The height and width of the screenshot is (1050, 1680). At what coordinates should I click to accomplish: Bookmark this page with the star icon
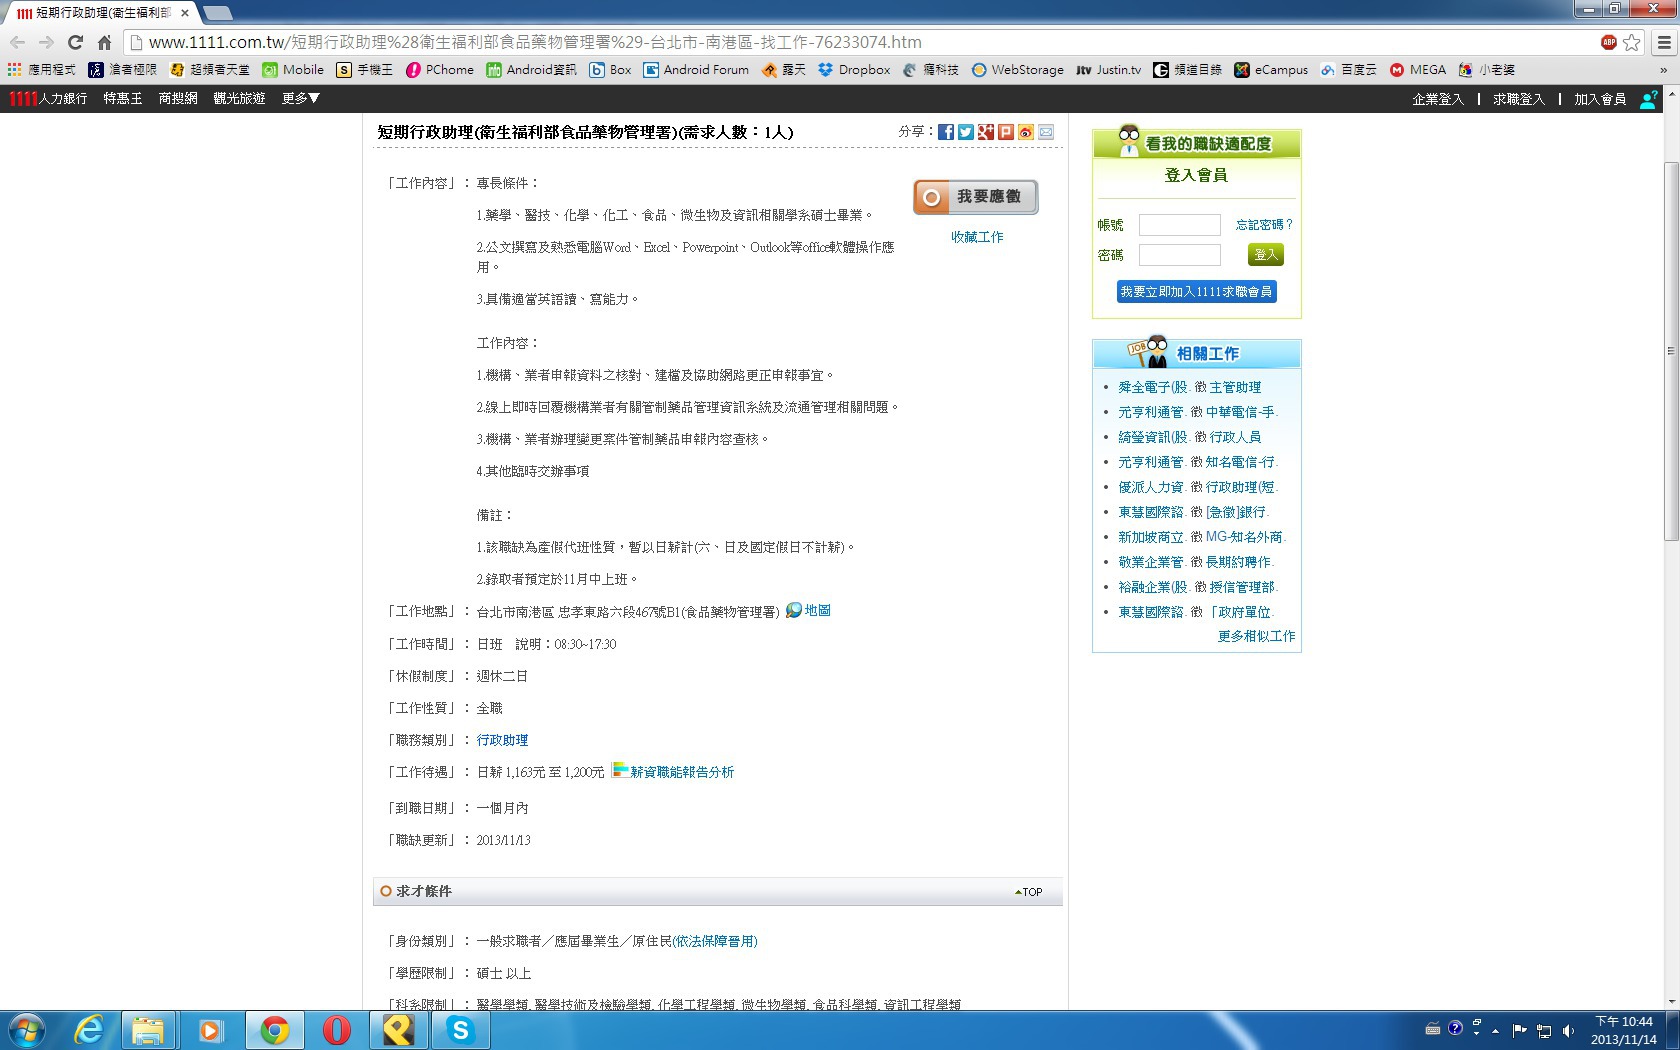tap(1632, 42)
